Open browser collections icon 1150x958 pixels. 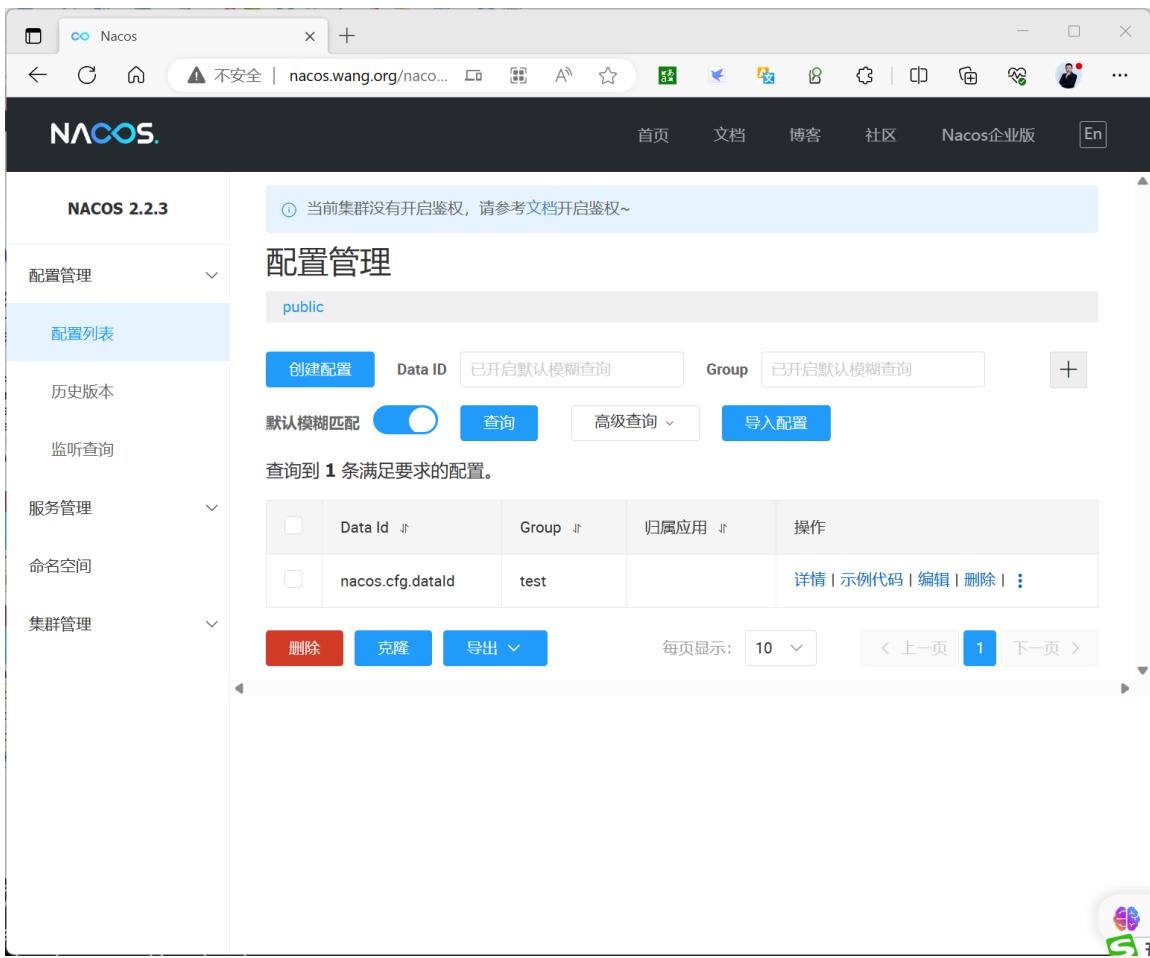(x=968, y=75)
